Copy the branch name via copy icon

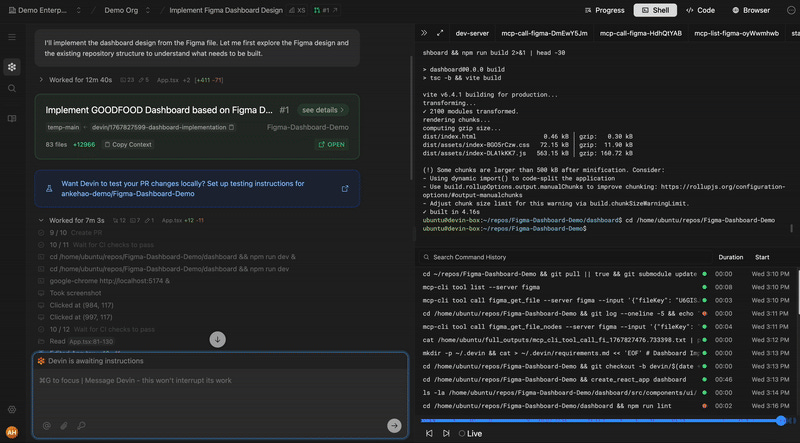coord(232,127)
